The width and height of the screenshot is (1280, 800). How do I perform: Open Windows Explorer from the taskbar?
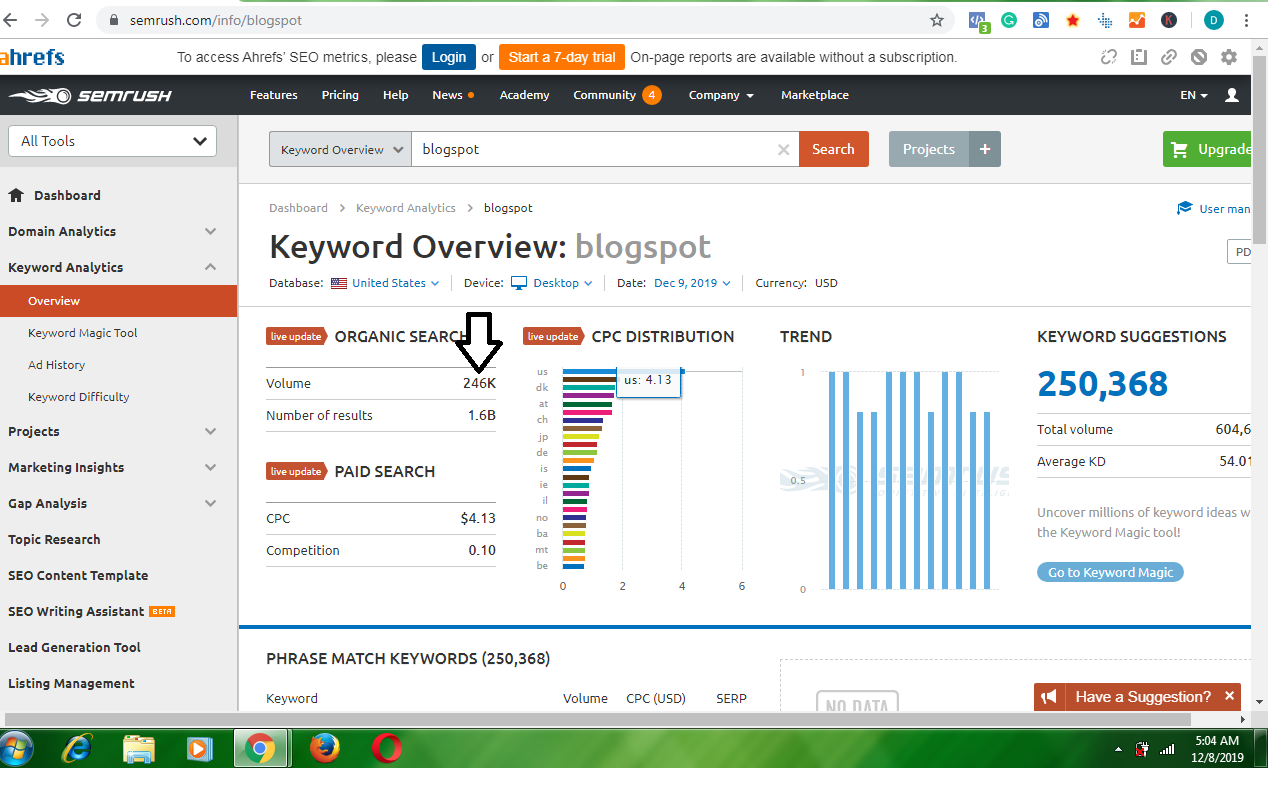tap(139, 748)
